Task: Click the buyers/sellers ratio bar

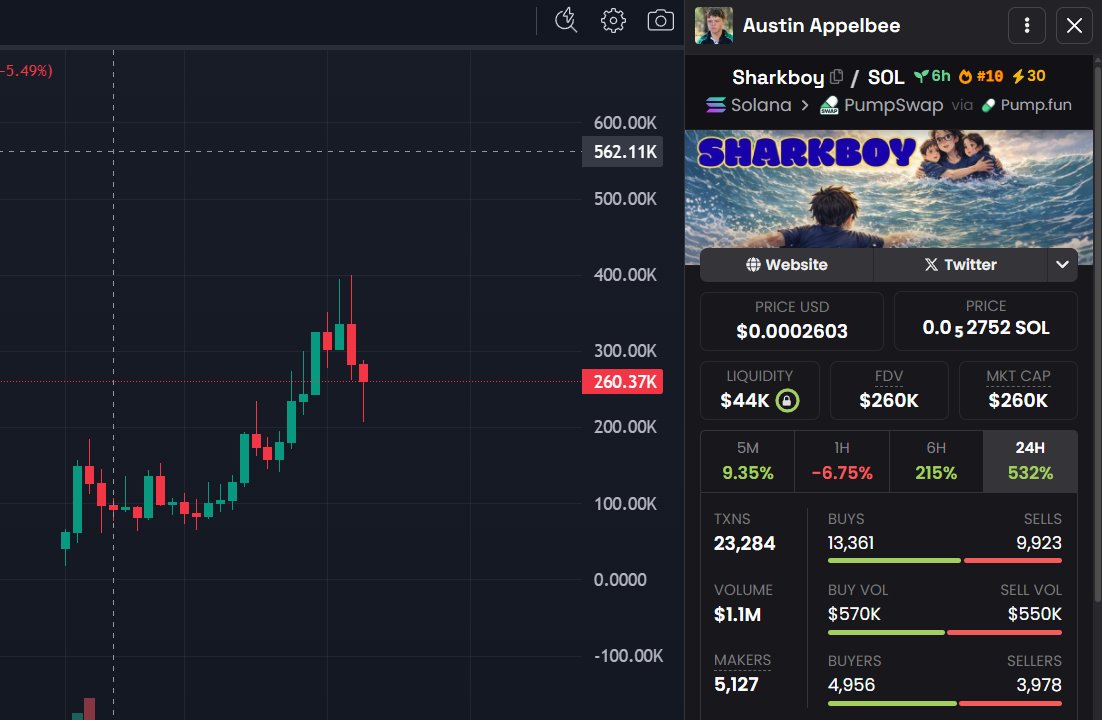Action: tap(945, 703)
